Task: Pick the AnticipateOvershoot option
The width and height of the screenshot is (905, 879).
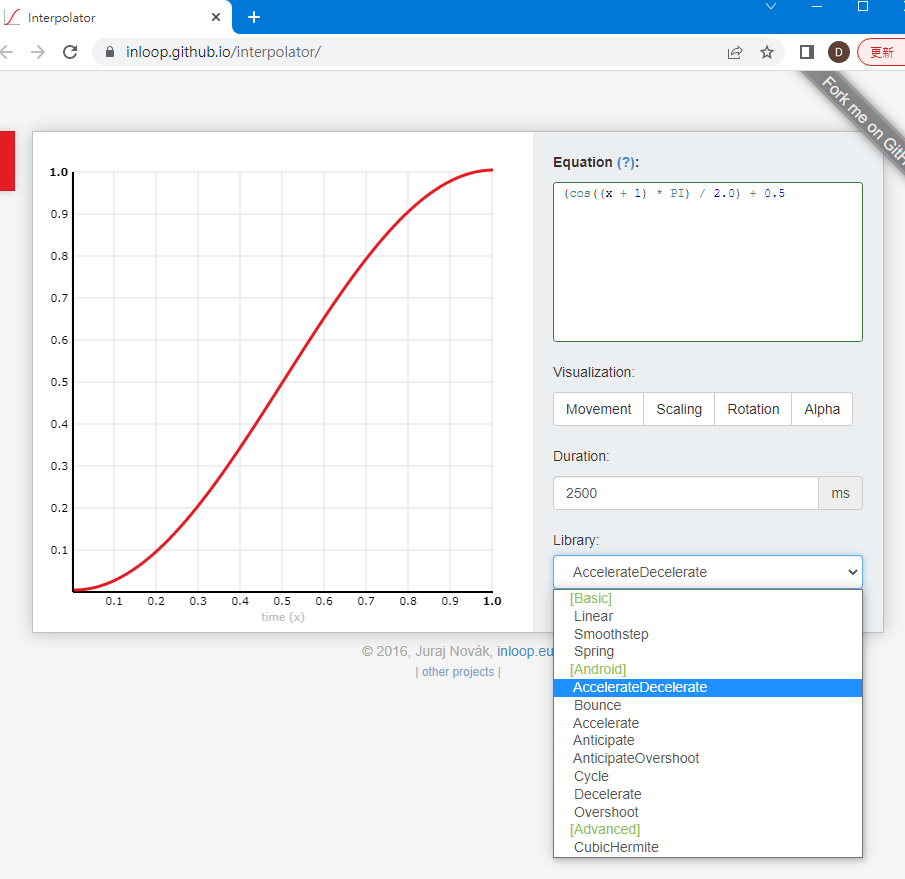Action: pyautogui.click(x=708, y=758)
